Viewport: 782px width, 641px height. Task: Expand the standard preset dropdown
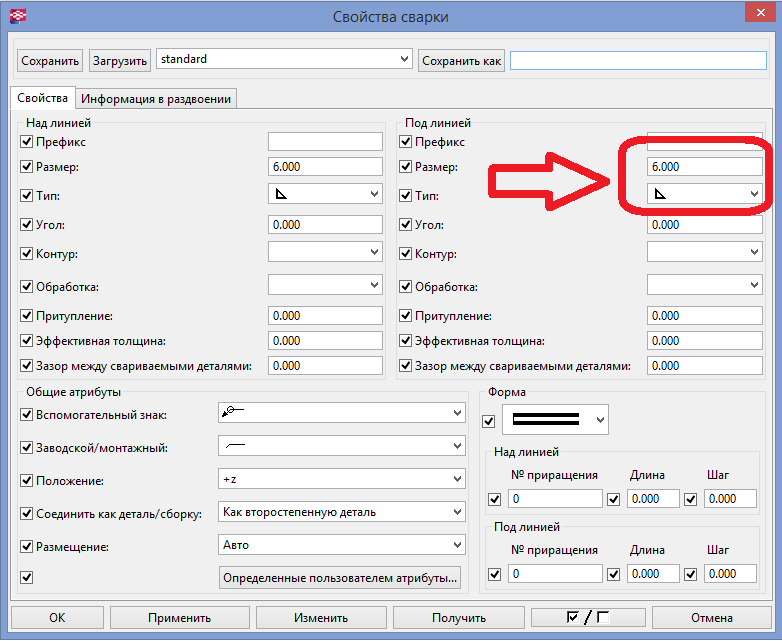[x=404, y=60]
